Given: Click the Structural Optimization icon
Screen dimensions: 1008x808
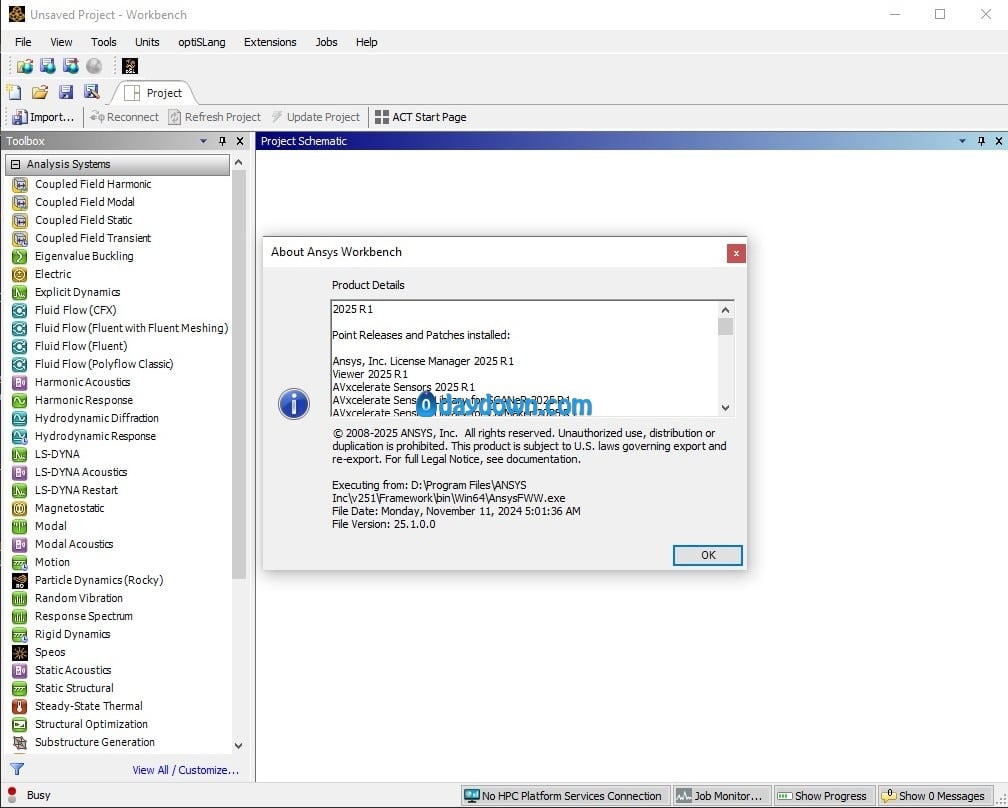Looking at the screenshot, I should [x=20, y=724].
